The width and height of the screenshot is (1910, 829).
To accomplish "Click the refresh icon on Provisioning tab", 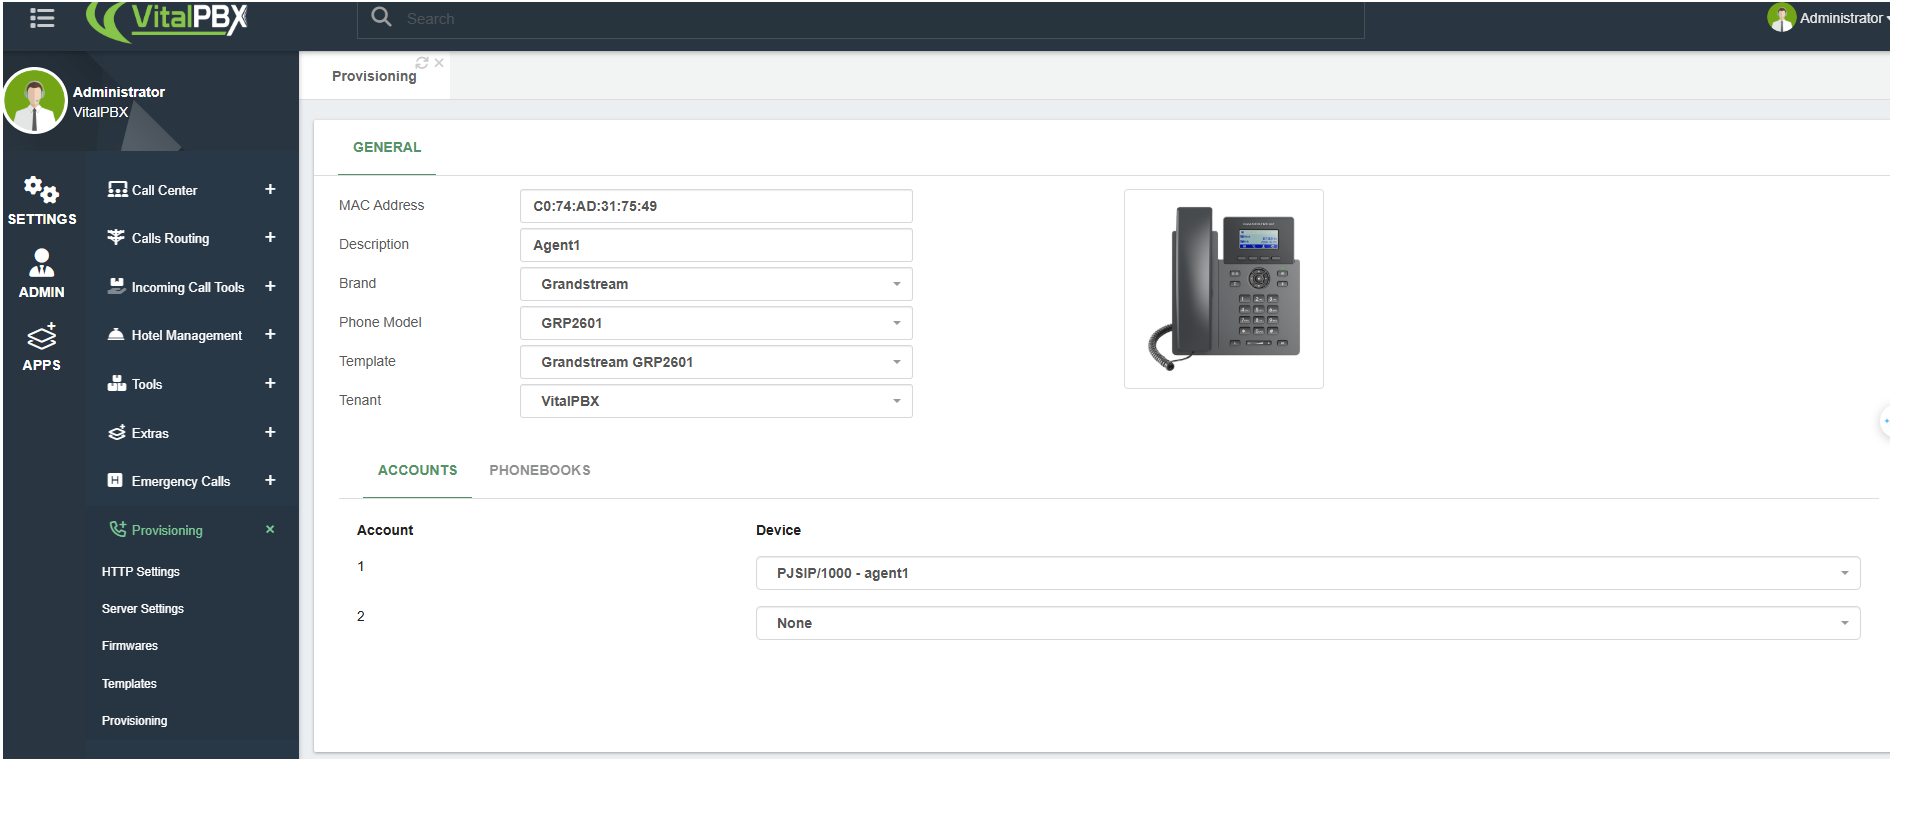I will [x=422, y=63].
